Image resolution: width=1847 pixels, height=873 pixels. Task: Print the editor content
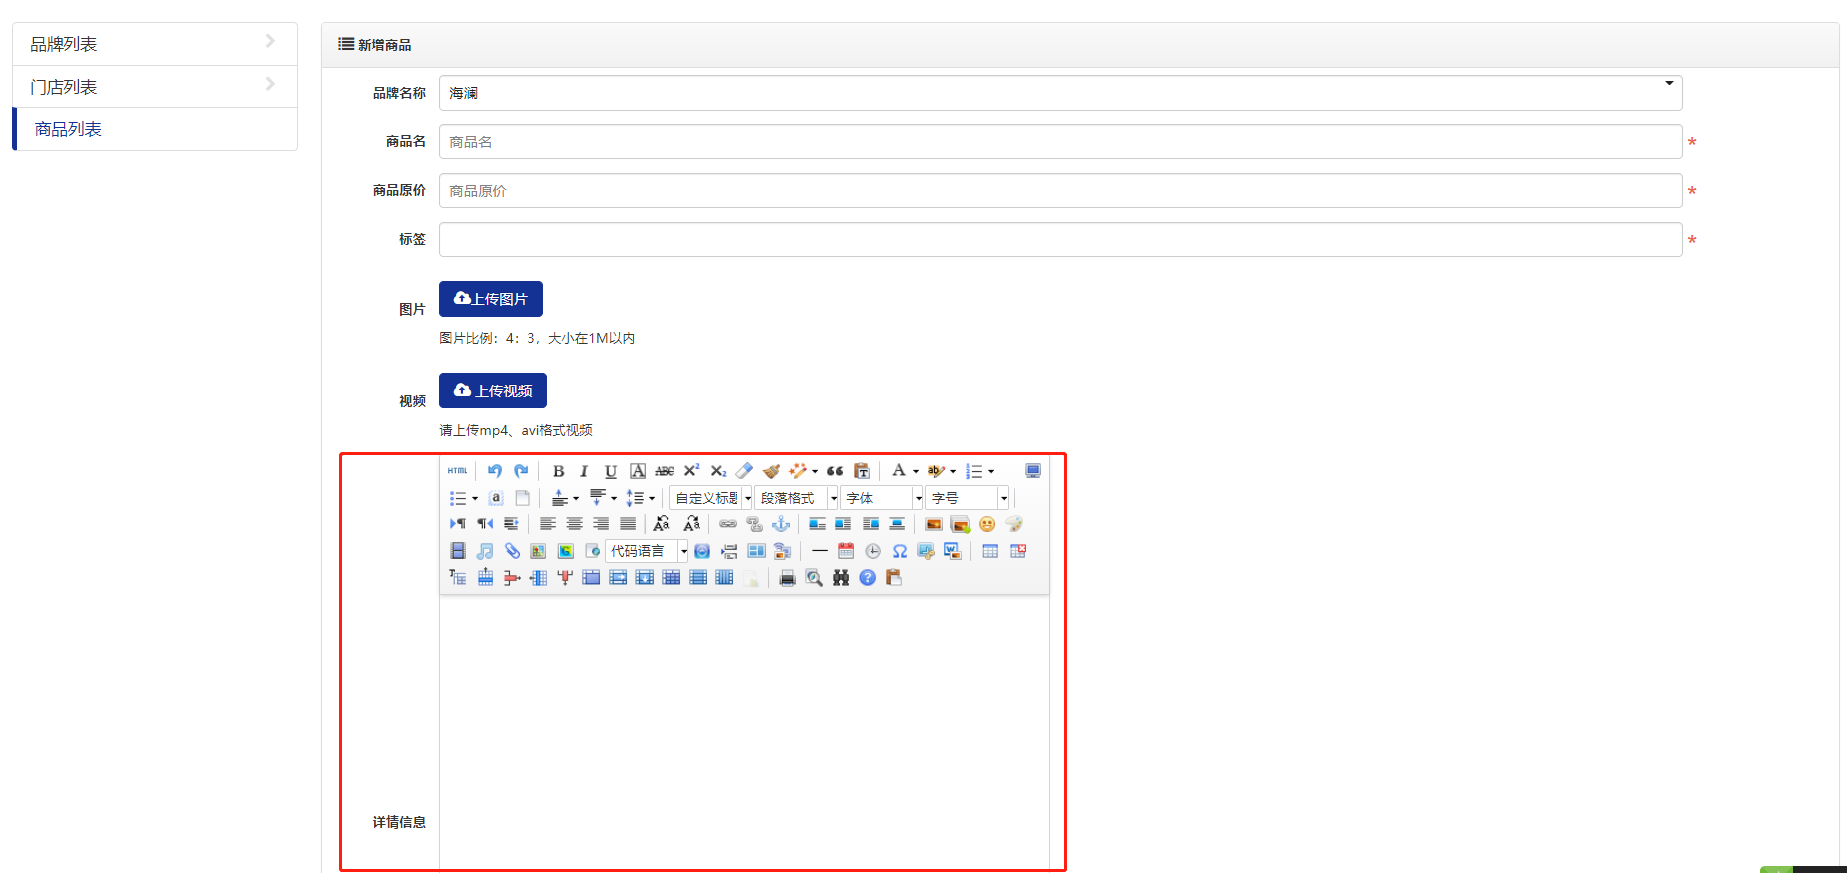pyautogui.click(x=788, y=578)
